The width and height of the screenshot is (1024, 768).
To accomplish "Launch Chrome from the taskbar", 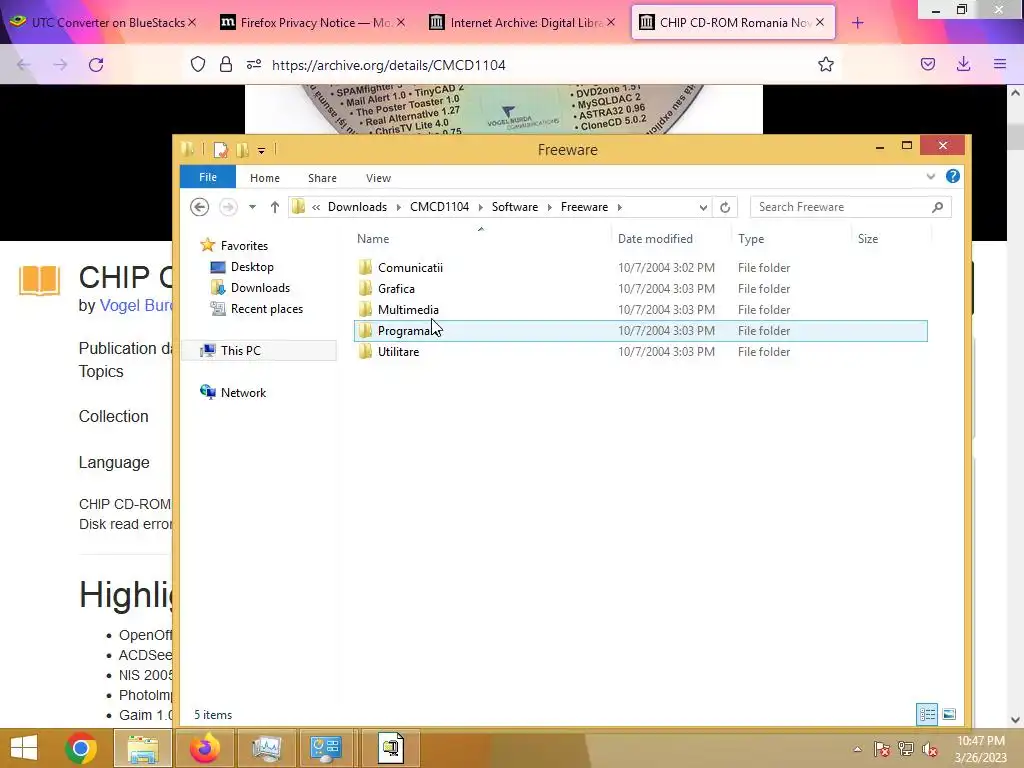I will tap(81, 748).
